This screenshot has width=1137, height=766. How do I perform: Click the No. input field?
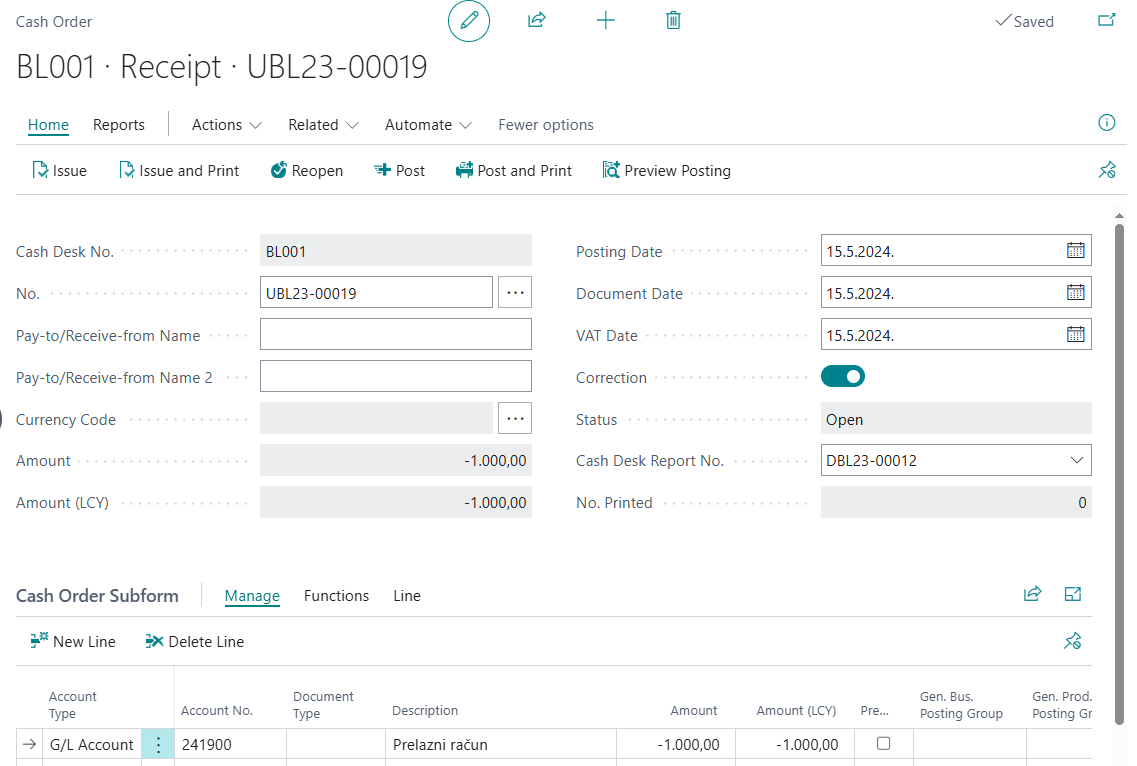[376, 292]
